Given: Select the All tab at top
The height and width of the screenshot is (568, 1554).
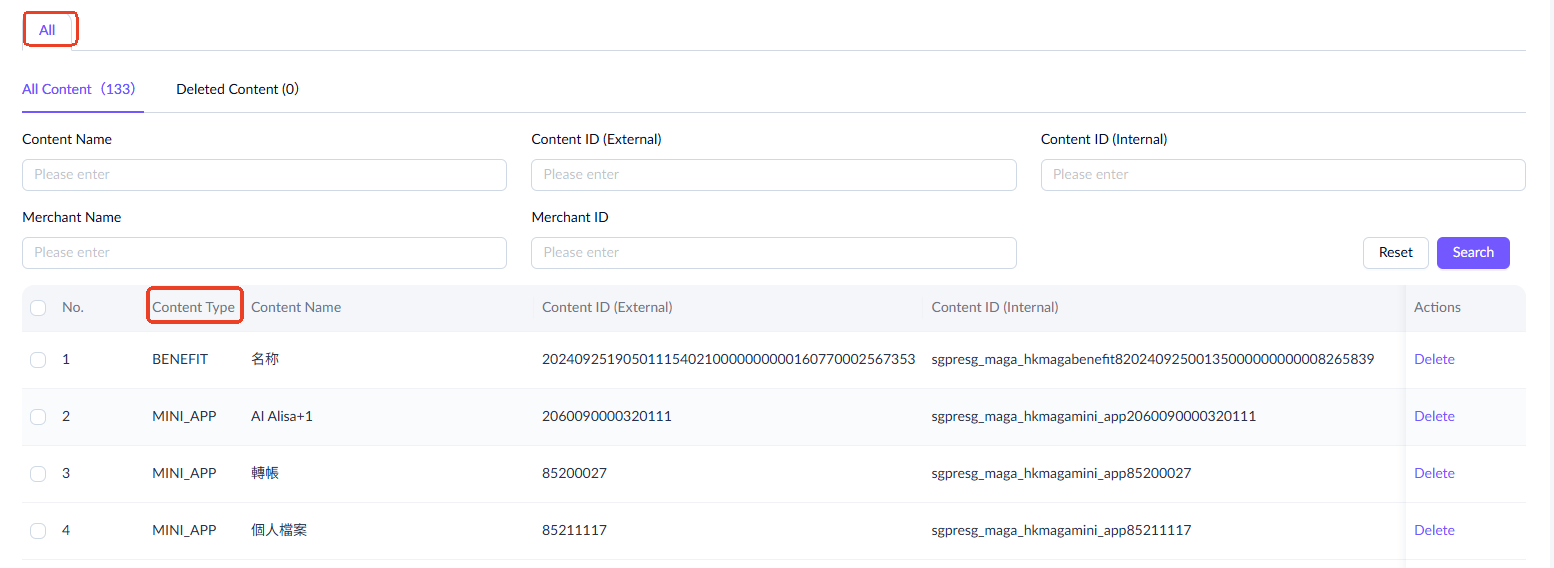Looking at the screenshot, I should 47,30.
